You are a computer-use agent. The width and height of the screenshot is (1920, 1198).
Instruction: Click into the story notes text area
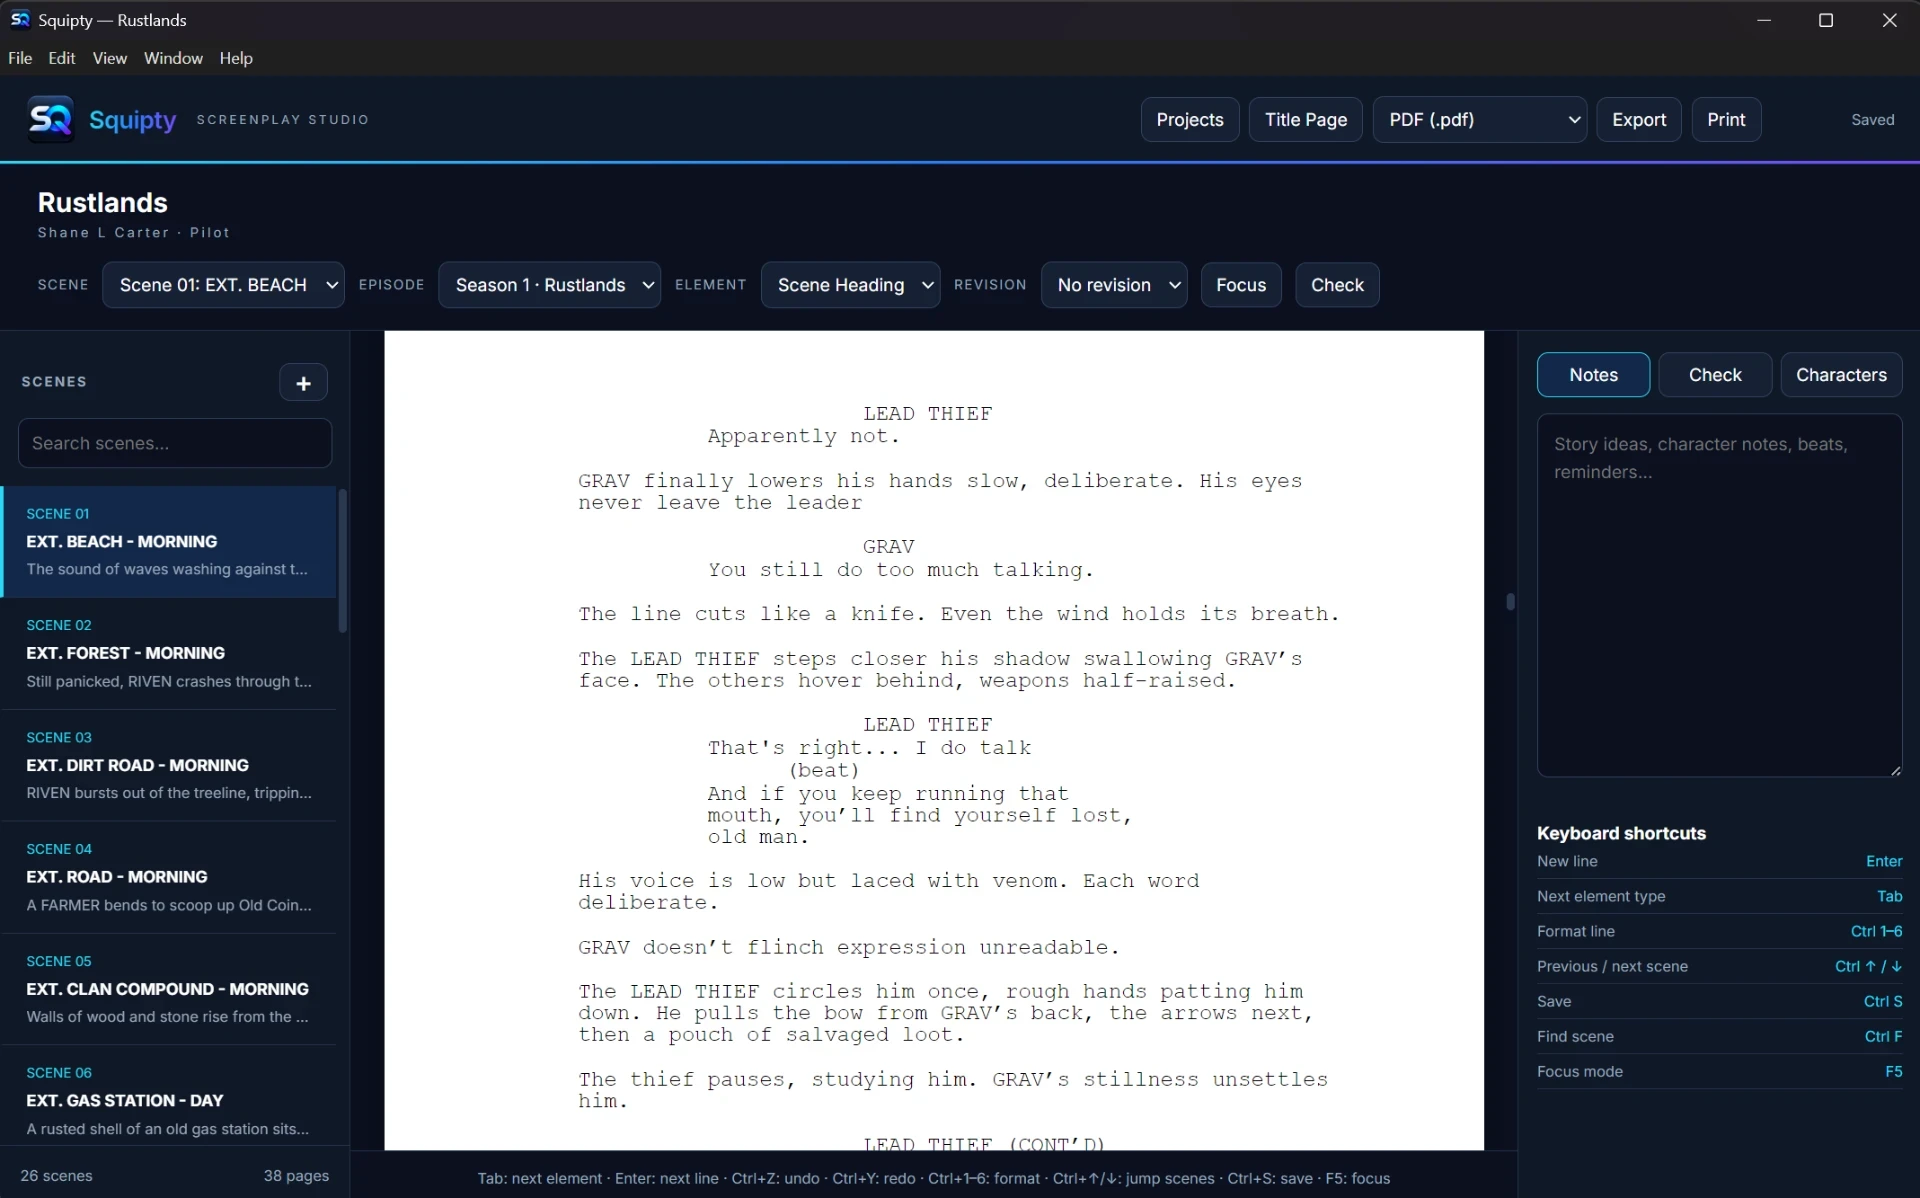click(1719, 595)
